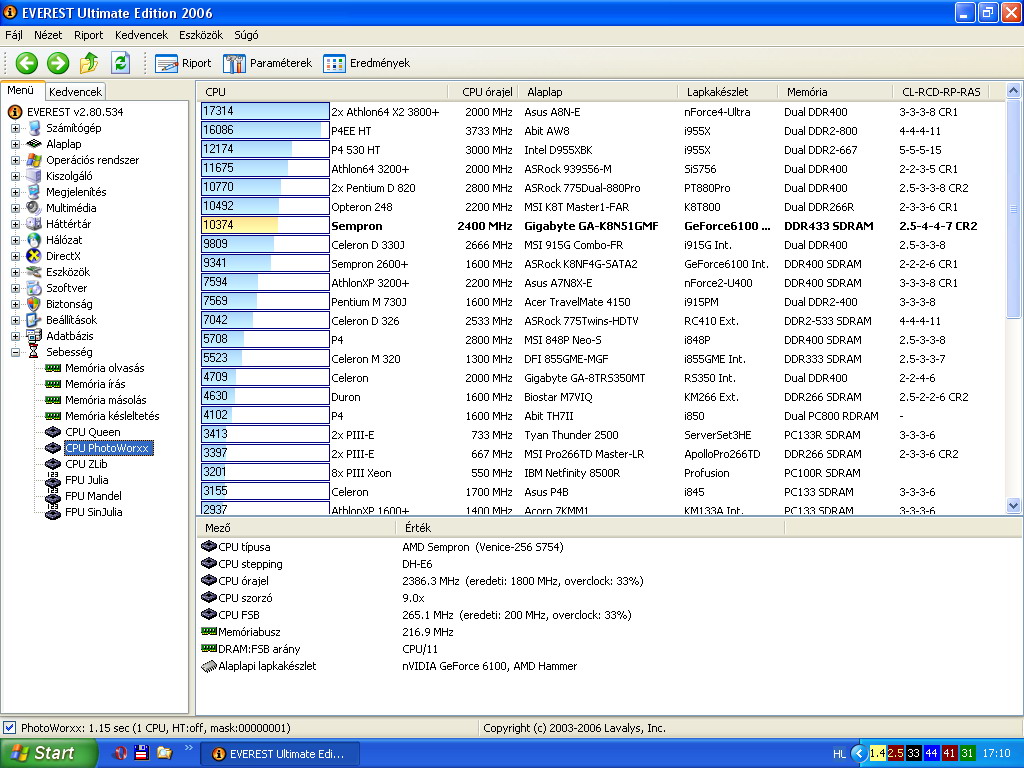Click scroll up arrow of results list
Image resolution: width=1024 pixels, height=768 pixels.
[1014, 91]
